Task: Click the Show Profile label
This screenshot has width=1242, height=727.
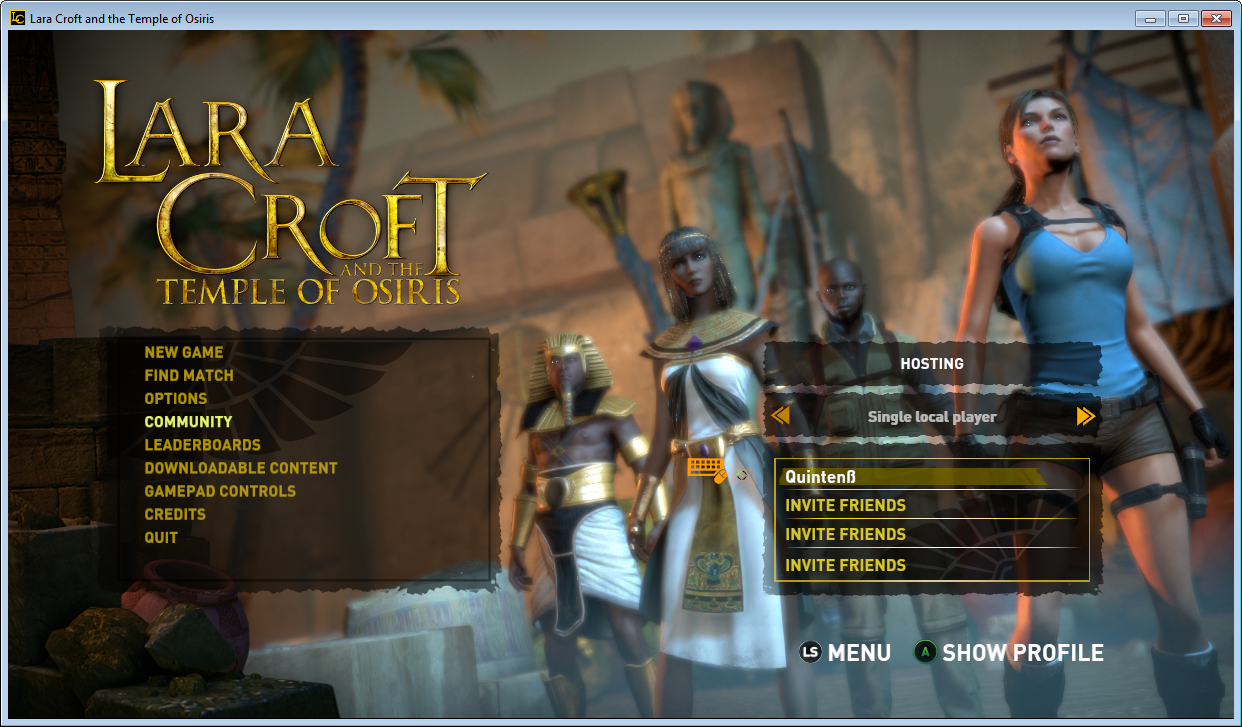Action: 1023,653
